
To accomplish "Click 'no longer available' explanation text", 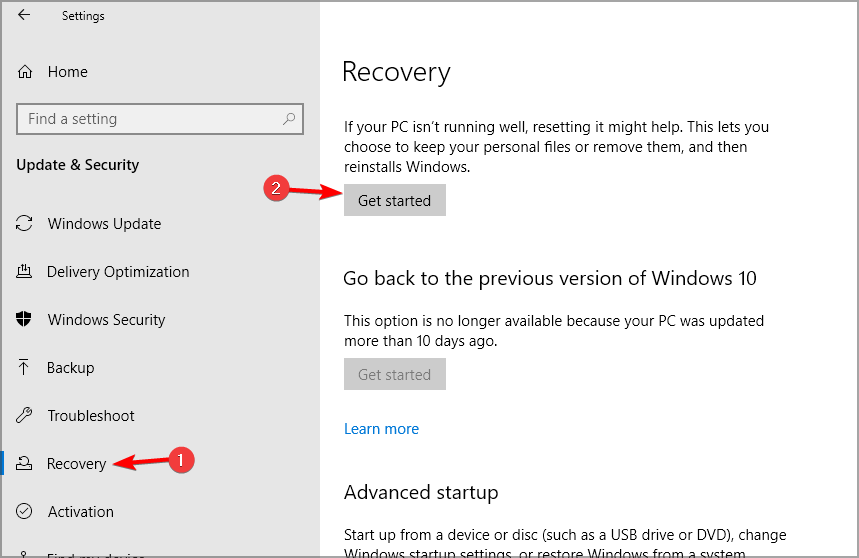I will [x=554, y=331].
